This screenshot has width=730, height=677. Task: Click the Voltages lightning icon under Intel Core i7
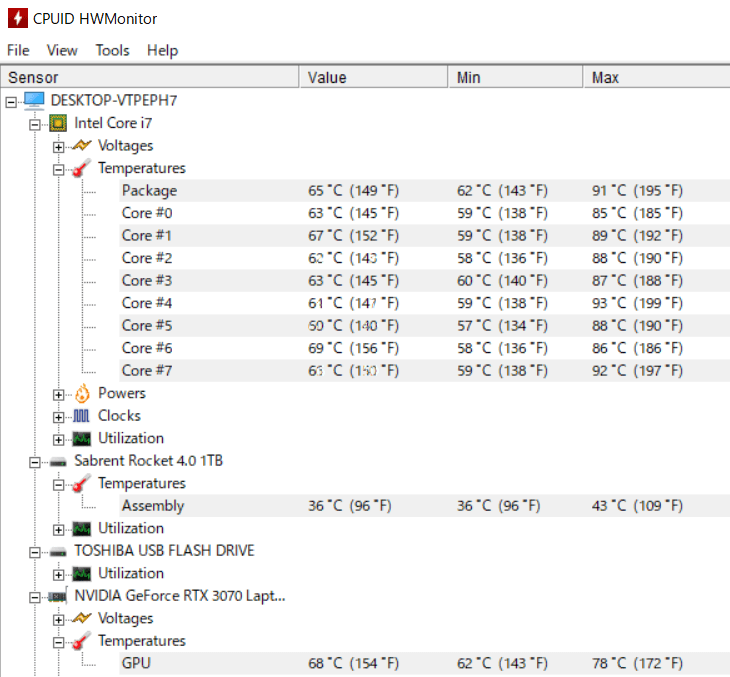82,146
